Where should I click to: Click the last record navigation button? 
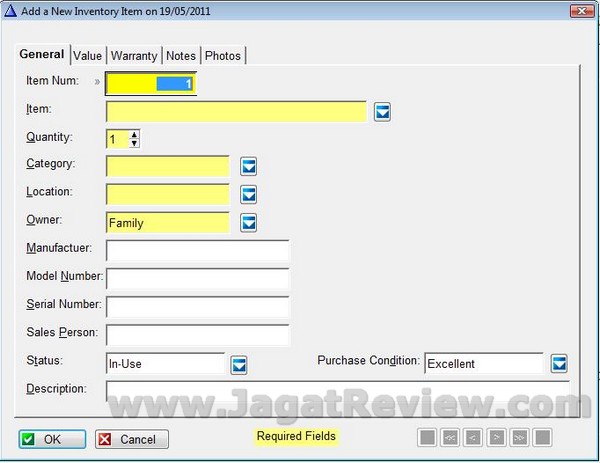tap(543, 438)
